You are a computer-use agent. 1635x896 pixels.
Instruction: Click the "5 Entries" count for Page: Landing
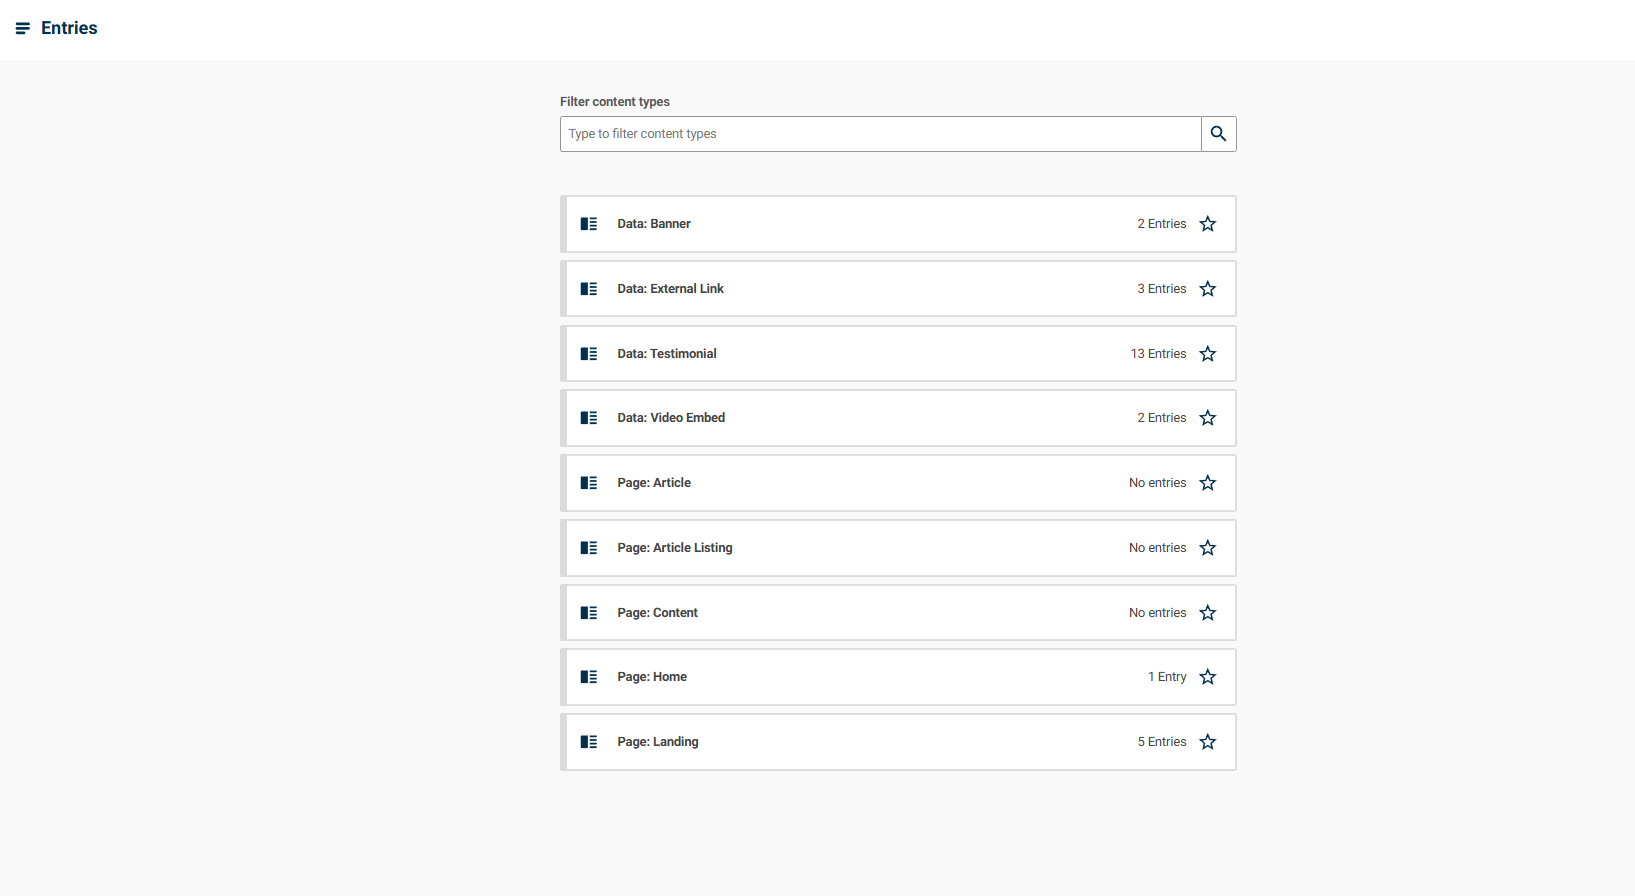coord(1162,742)
